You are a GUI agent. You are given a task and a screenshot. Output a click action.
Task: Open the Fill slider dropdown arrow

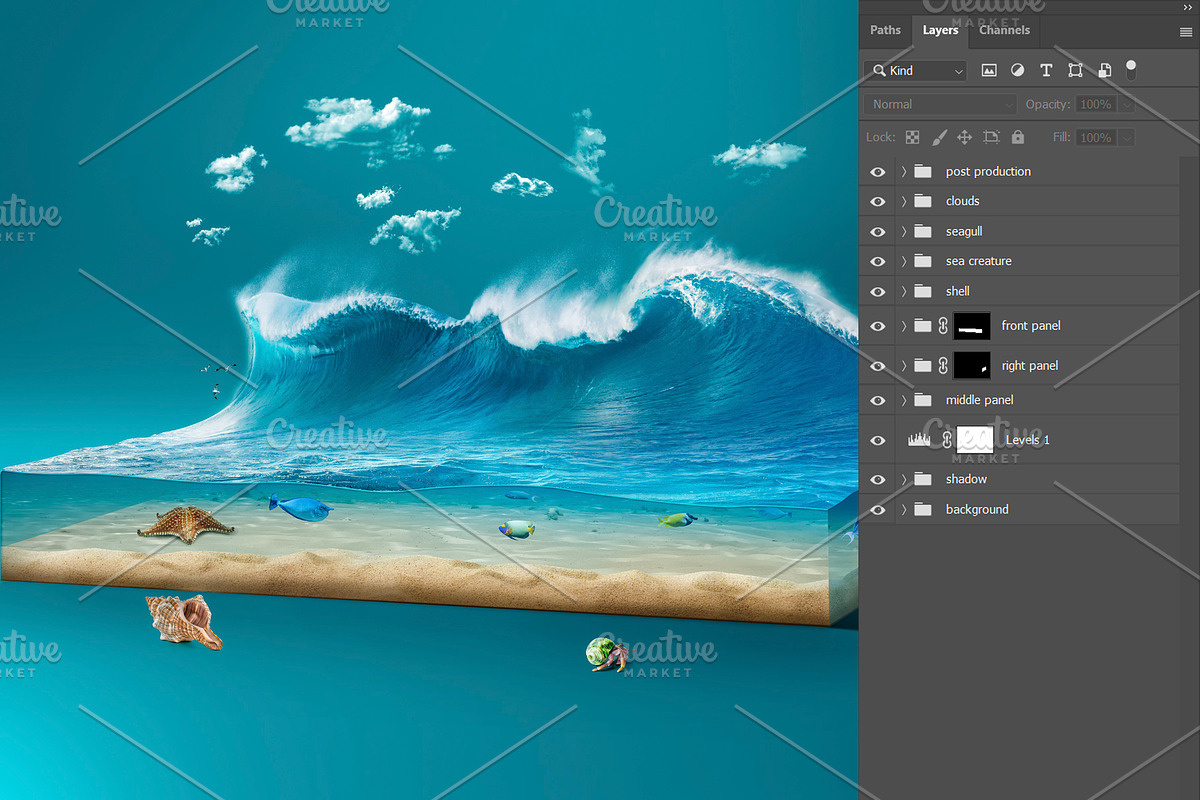(1126, 137)
